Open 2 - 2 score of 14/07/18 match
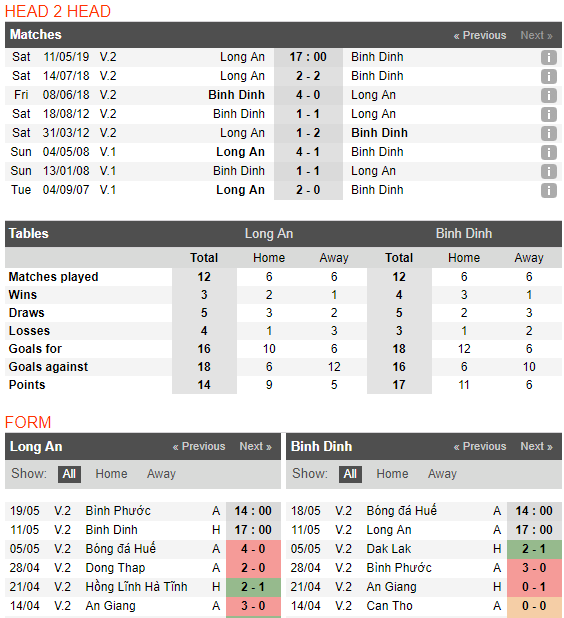Screen dimensions: 564x618 [x=308, y=76]
